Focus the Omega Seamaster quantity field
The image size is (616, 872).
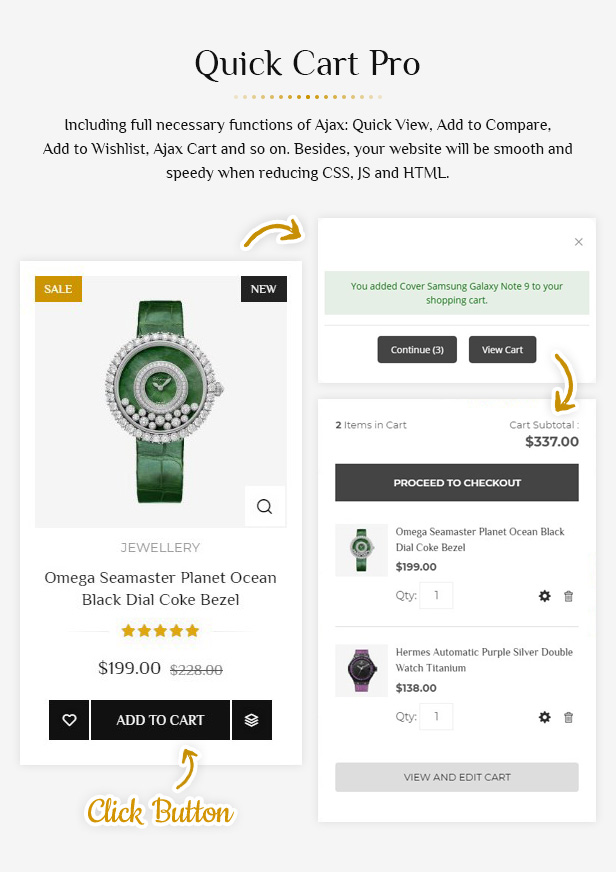(436, 596)
